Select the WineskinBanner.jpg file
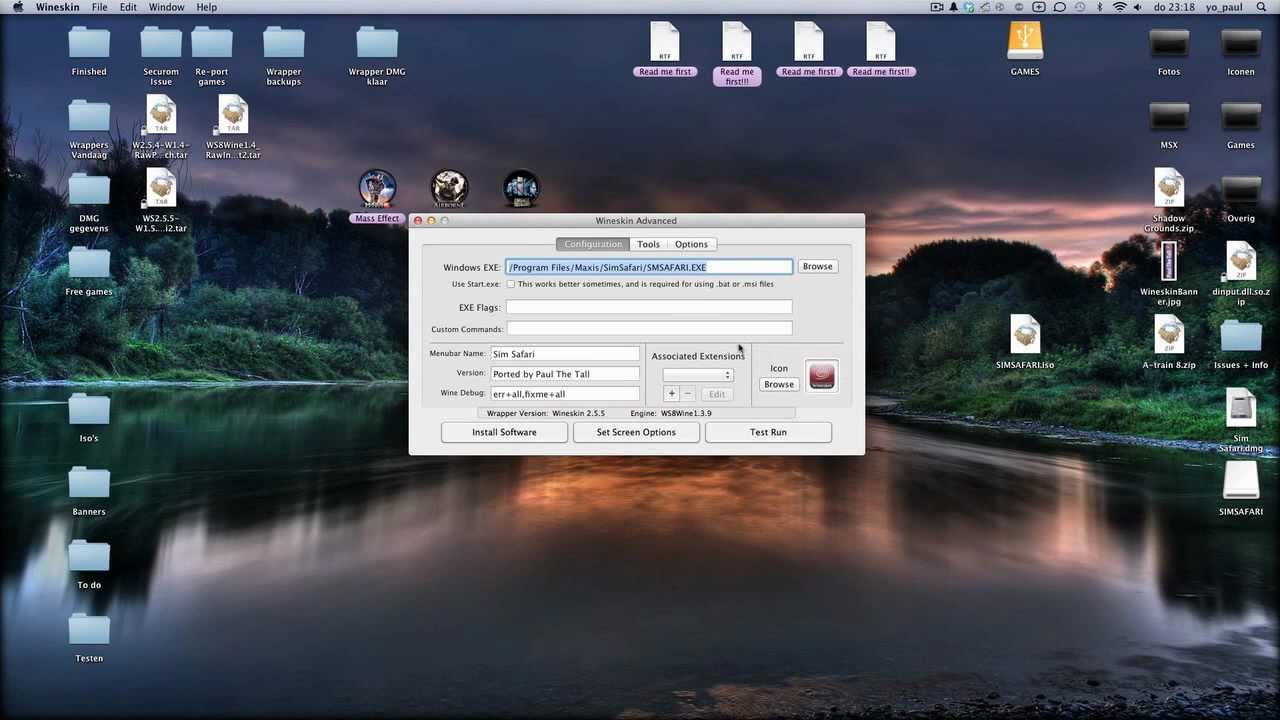This screenshot has height=720, width=1280. click(1169, 261)
